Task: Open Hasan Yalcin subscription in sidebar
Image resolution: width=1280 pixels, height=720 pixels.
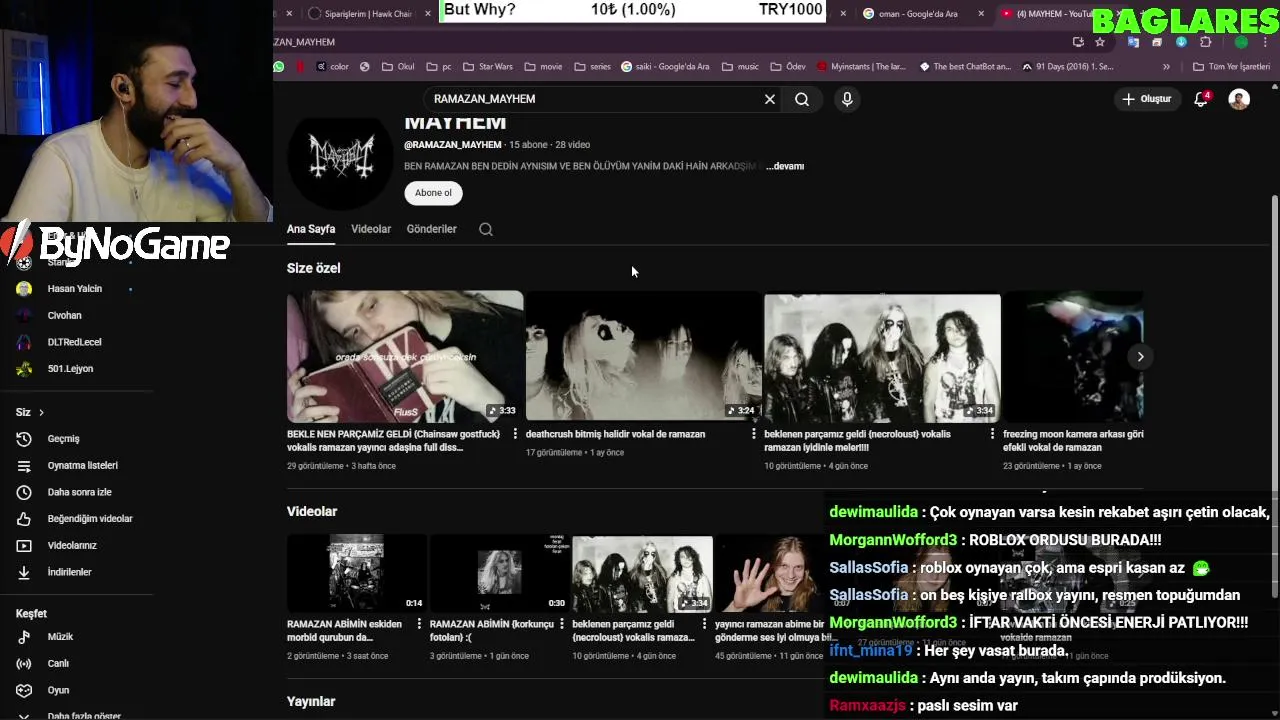Action: [75, 289]
